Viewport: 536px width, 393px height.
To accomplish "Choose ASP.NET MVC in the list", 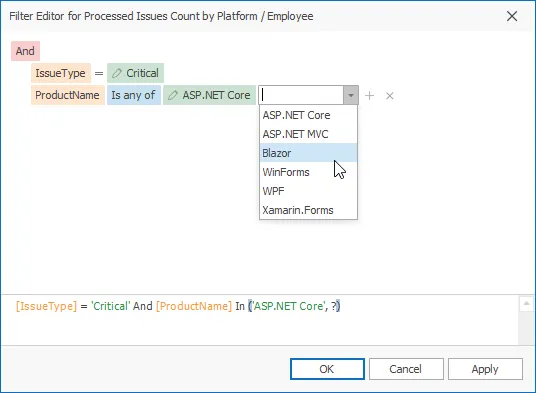I will coord(308,134).
